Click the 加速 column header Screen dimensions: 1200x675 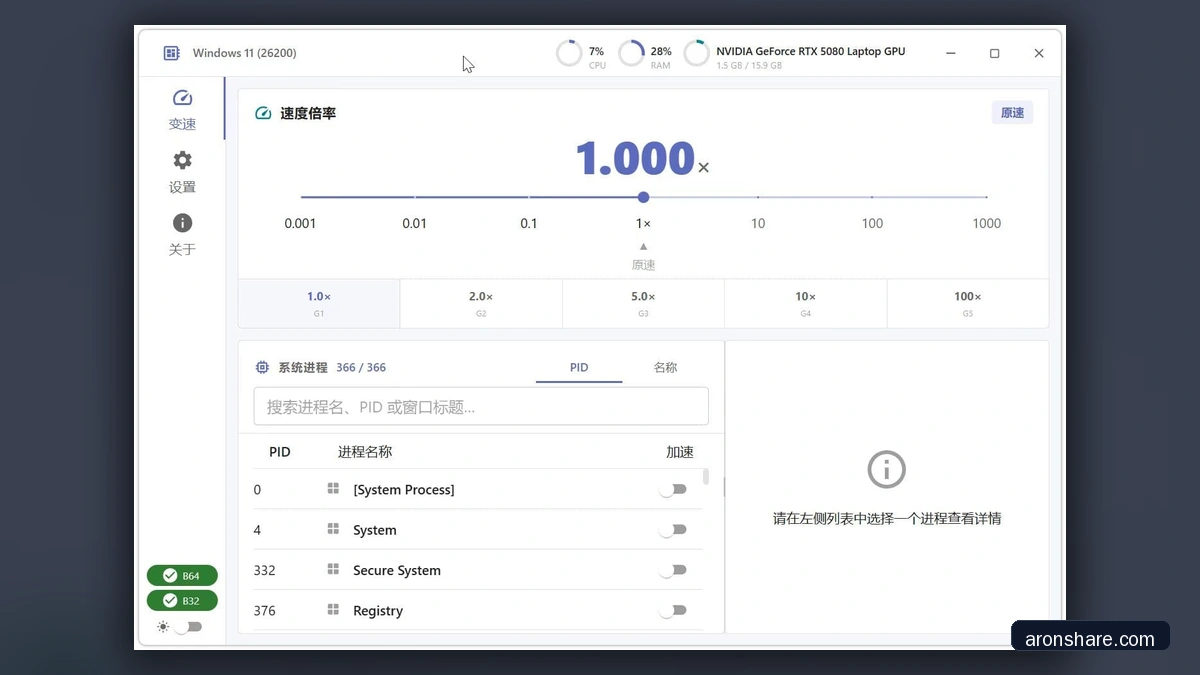[680, 452]
